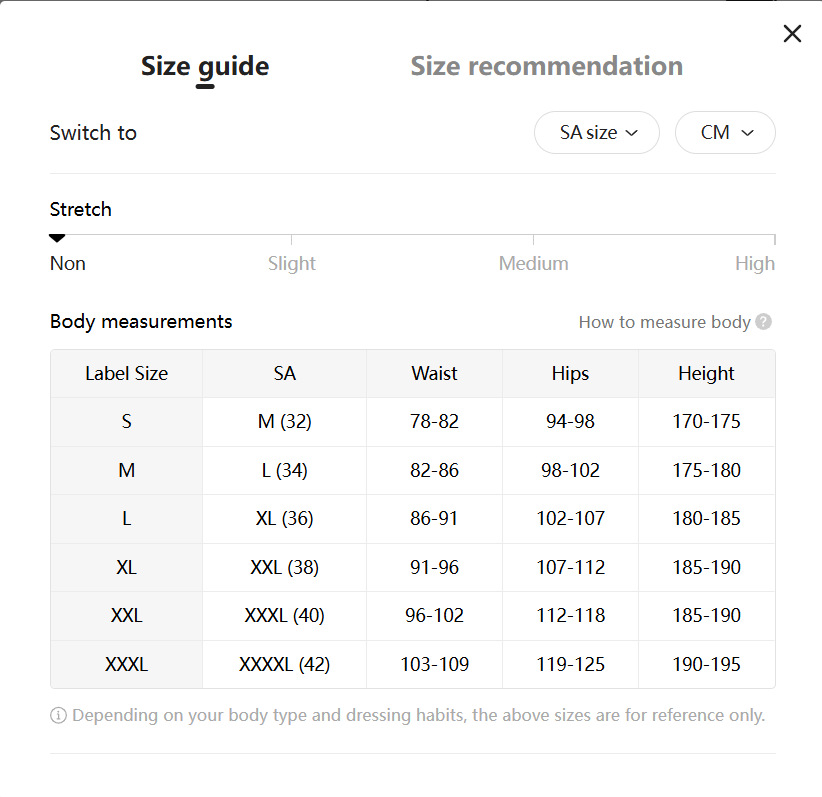
Task: Click the Waist column header
Action: pyautogui.click(x=434, y=374)
